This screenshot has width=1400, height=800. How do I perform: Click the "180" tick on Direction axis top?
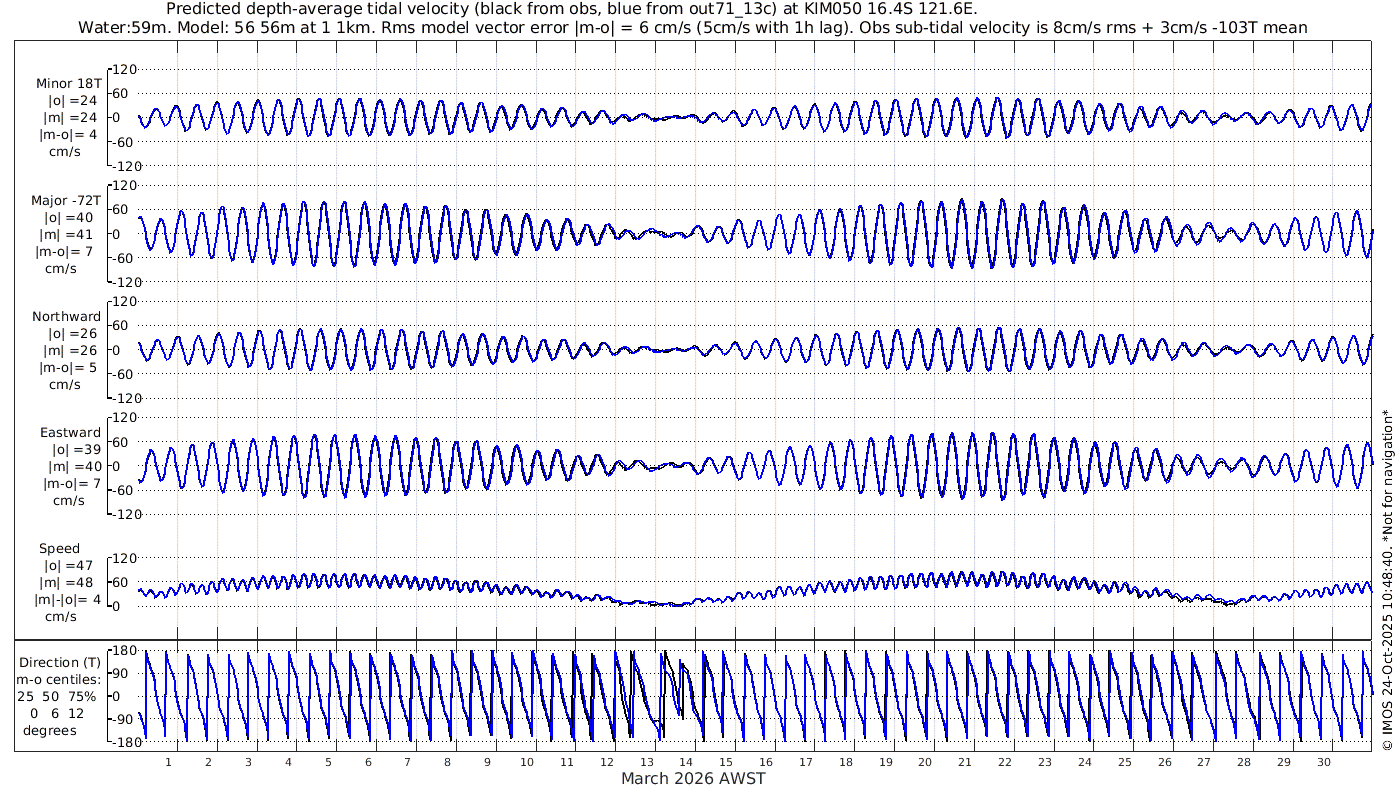coord(123,651)
